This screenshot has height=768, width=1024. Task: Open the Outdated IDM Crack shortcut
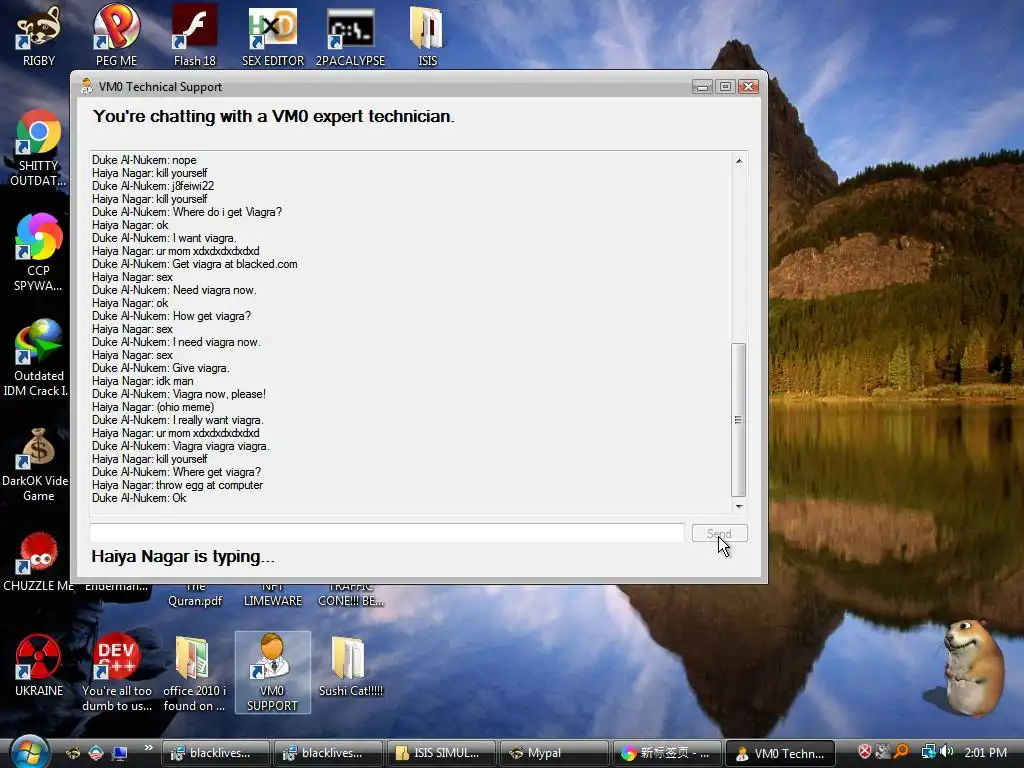coord(37,358)
